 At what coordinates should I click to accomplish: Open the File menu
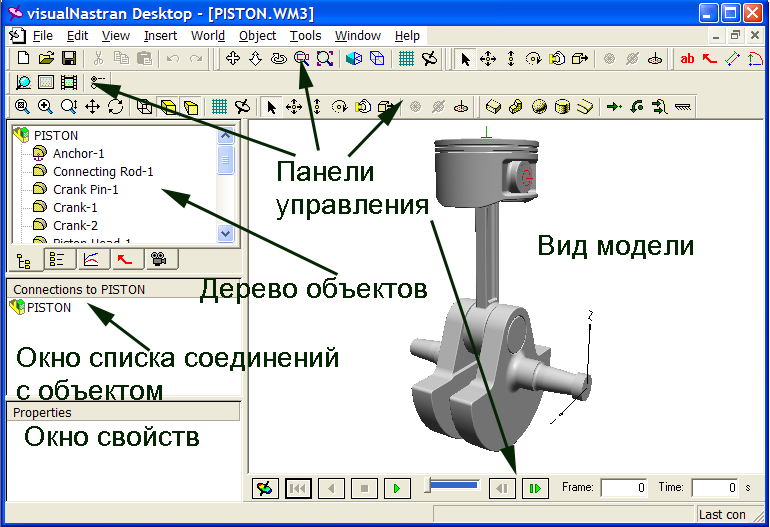pyautogui.click(x=43, y=36)
